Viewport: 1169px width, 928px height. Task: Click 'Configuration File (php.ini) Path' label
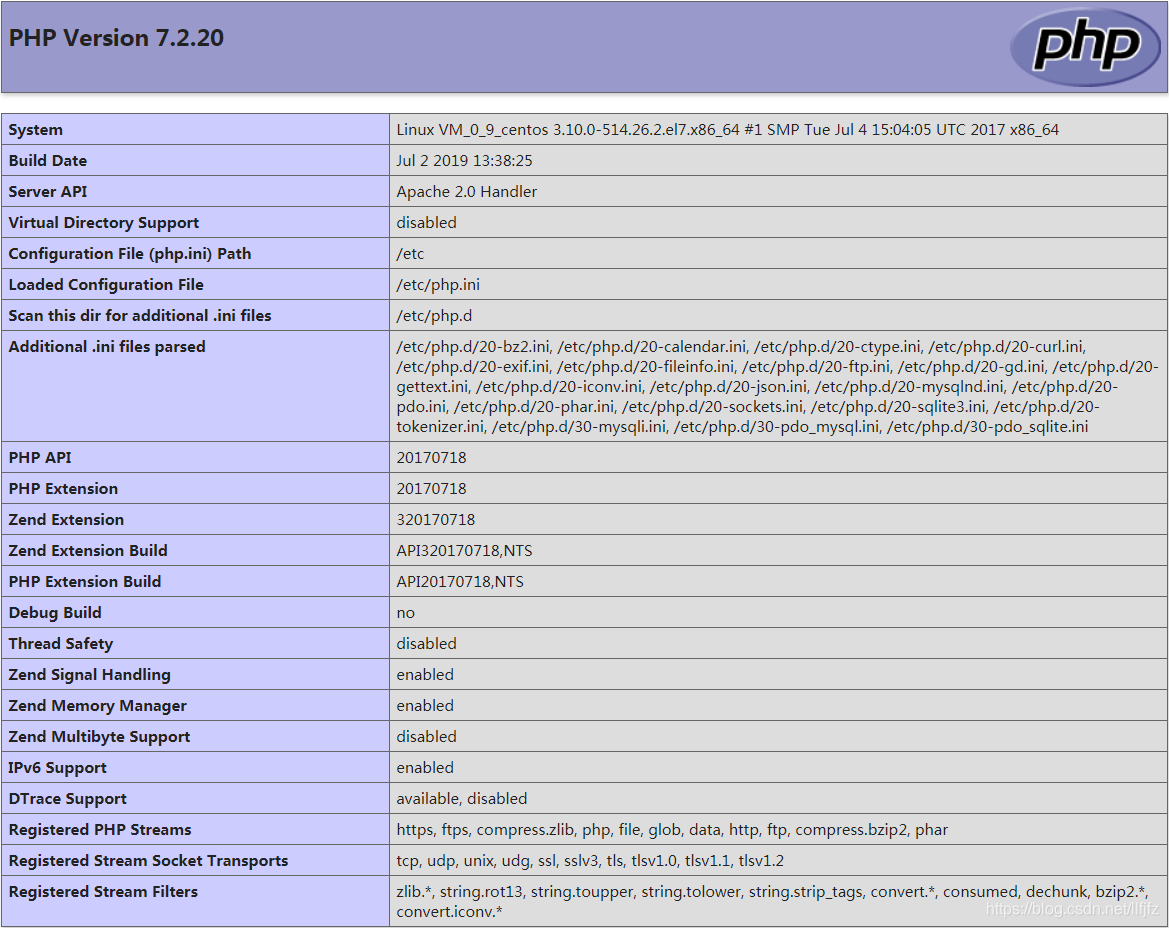(130, 253)
